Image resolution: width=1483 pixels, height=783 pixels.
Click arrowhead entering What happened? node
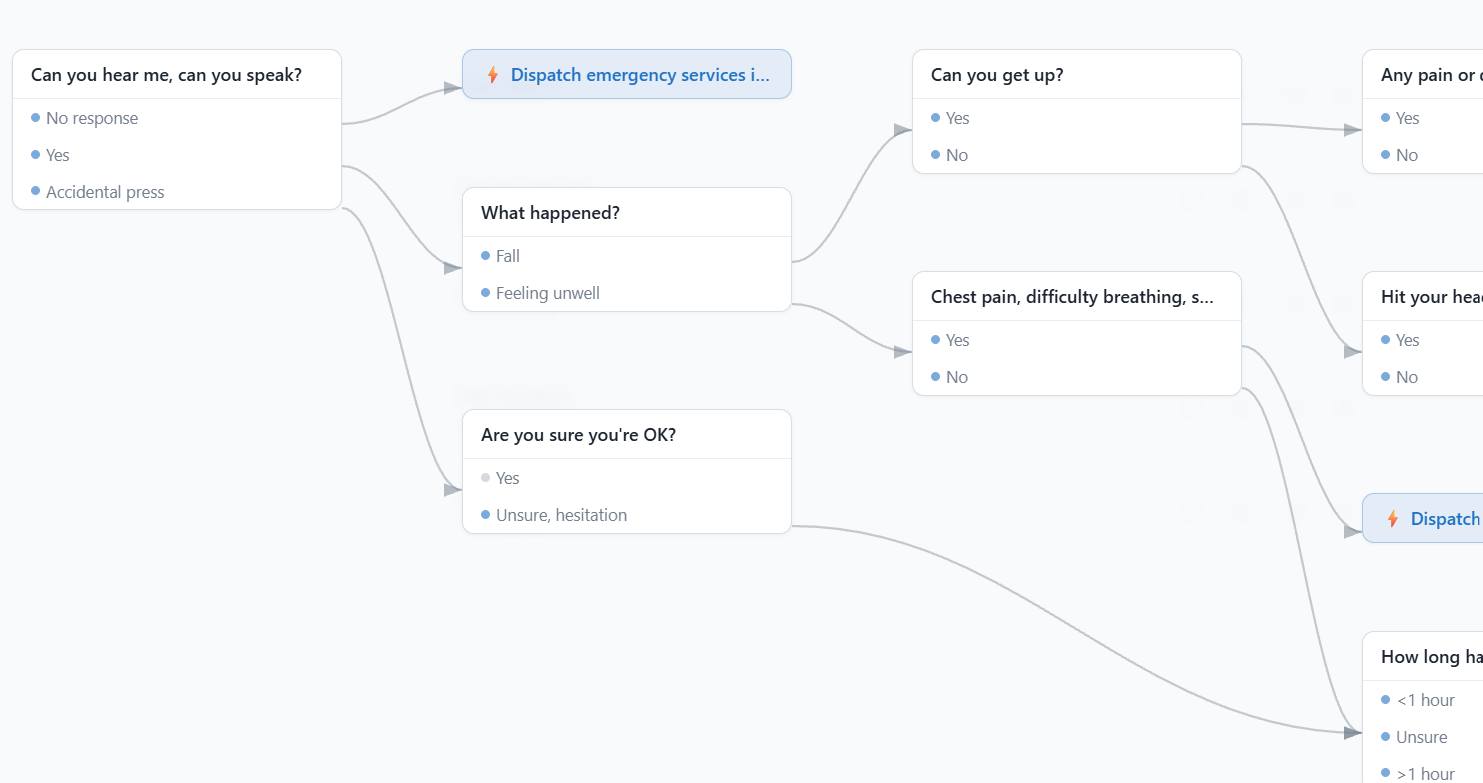click(453, 268)
